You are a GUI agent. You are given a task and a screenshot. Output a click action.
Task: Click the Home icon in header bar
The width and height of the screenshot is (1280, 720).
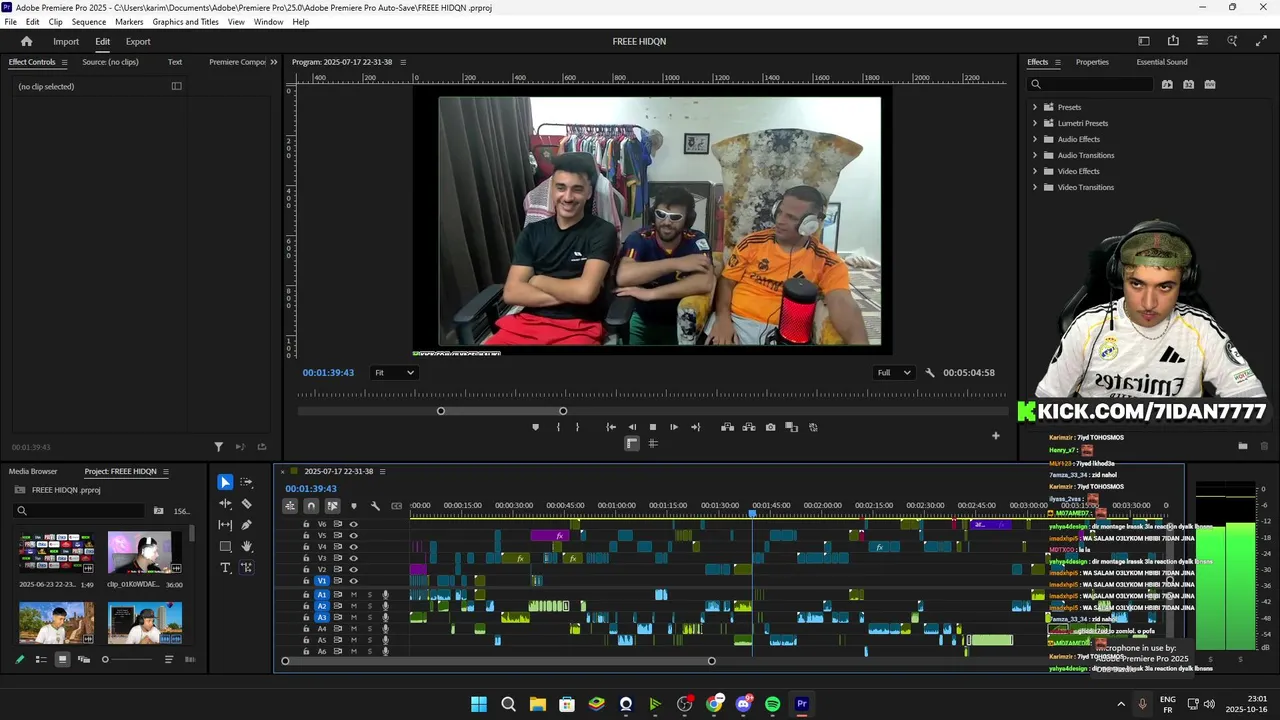point(26,41)
